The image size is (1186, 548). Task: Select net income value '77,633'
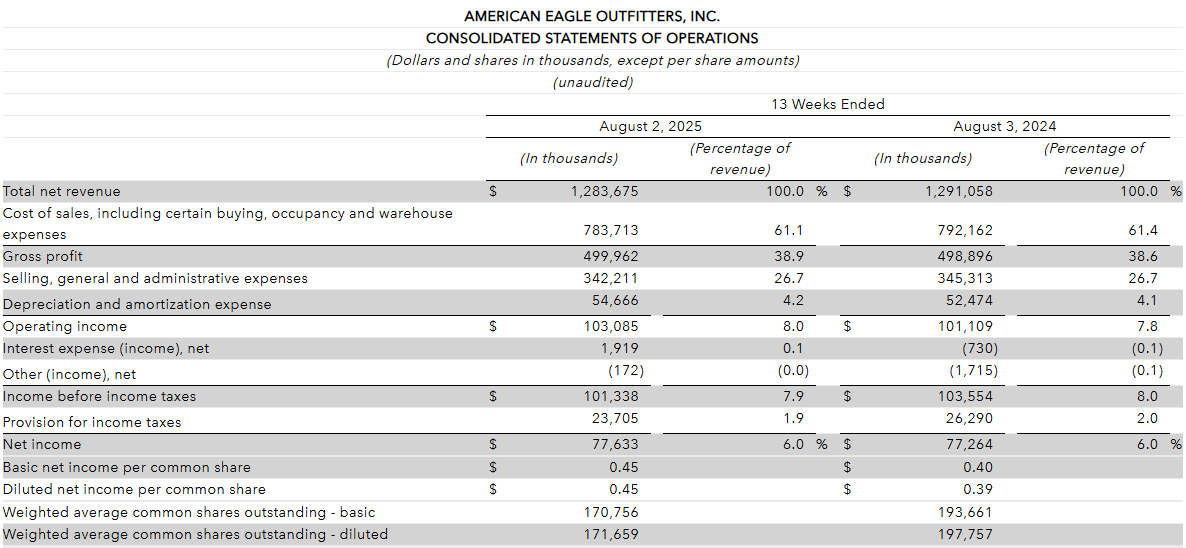[615, 444]
